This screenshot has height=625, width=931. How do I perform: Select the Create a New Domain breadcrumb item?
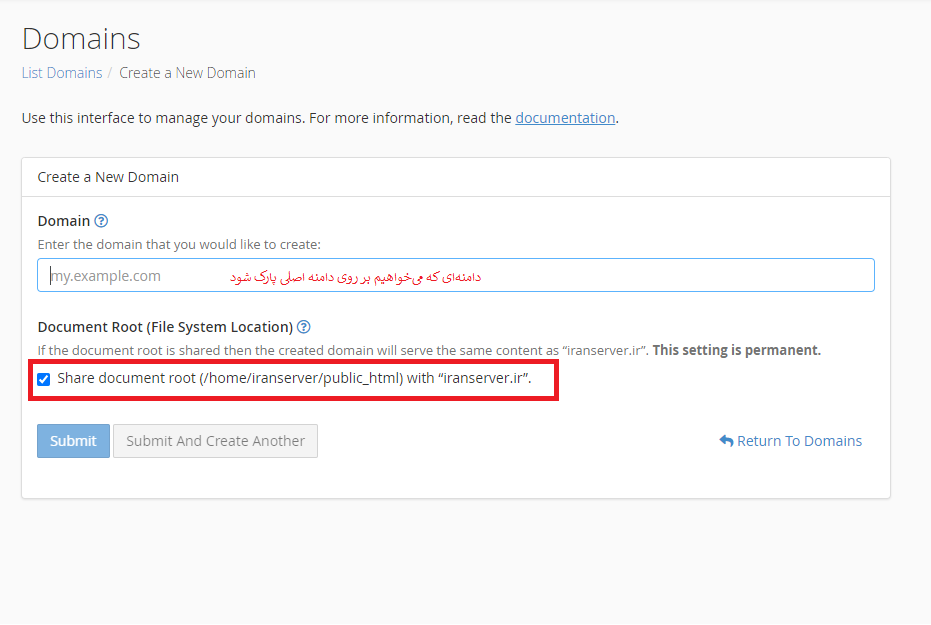point(187,73)
